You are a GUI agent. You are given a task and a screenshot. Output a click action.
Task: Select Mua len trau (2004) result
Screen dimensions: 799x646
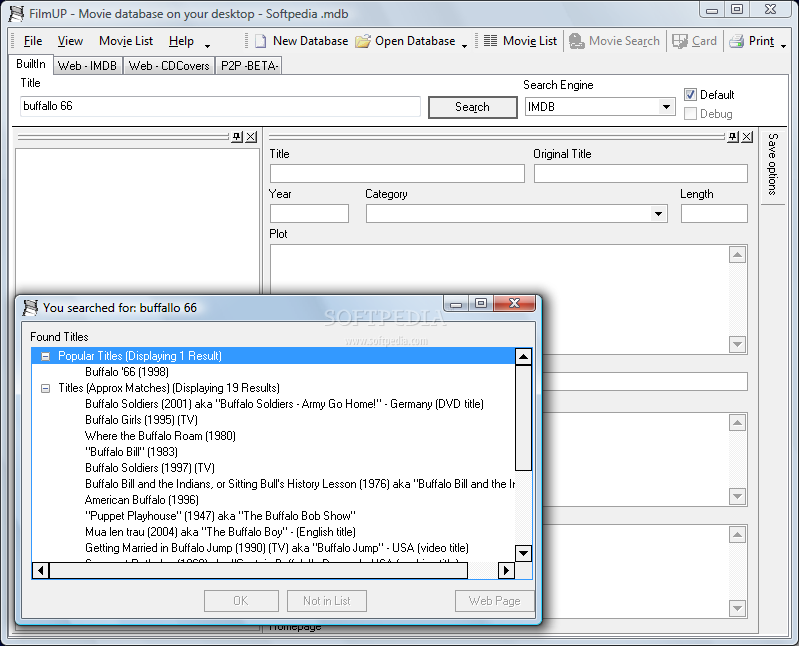[x=220, y=532]
